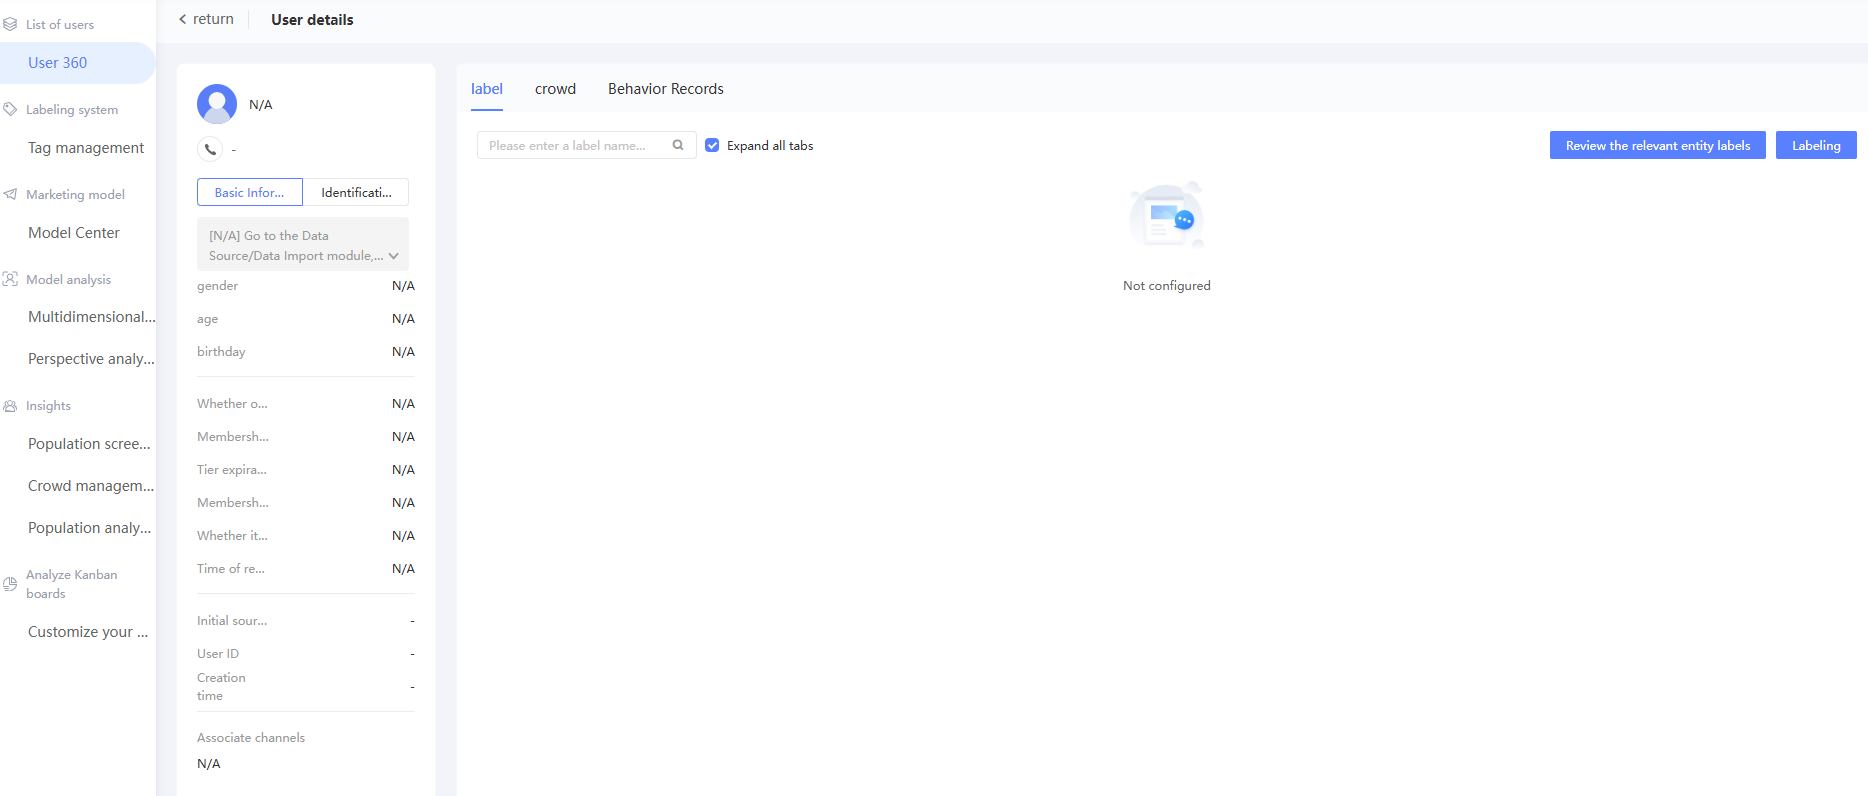Click Review the relevant entity labels button
Image resolution: width=1868 pixels, height=796 pixels.
[1658, 145]
